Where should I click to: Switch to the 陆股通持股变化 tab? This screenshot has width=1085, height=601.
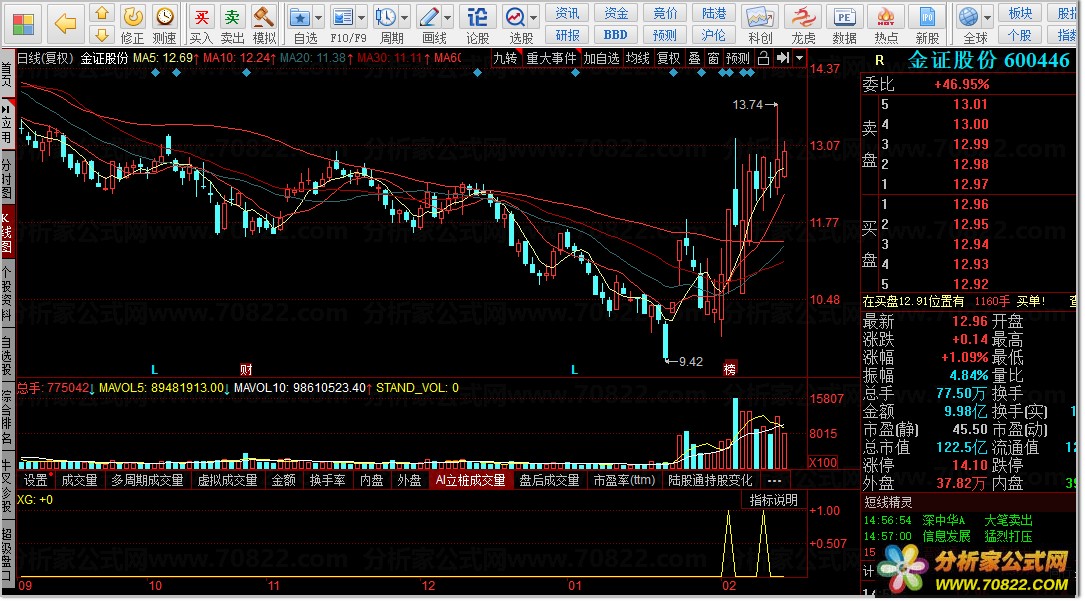(x=710, y=480)
